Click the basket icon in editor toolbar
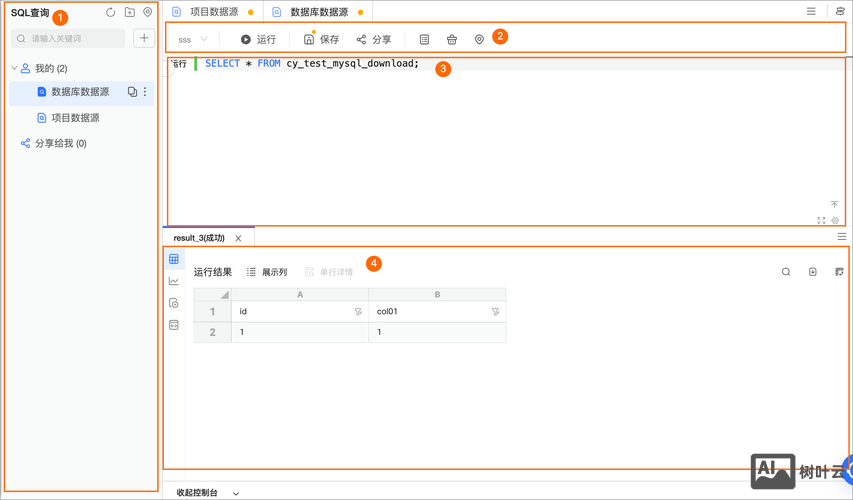This screenshot has width=853, height=500. coord(452,39)
